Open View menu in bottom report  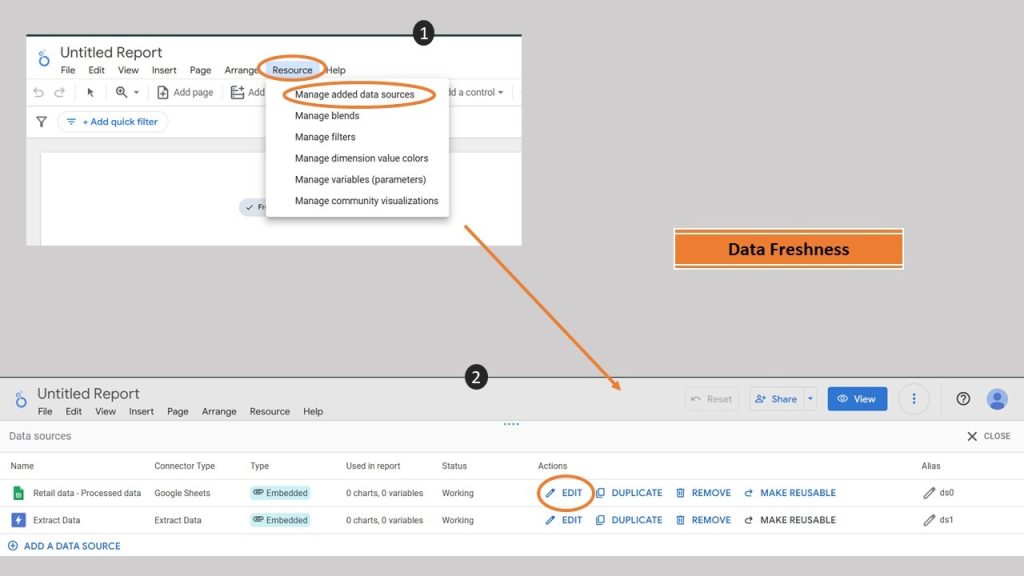pos(105,411)
